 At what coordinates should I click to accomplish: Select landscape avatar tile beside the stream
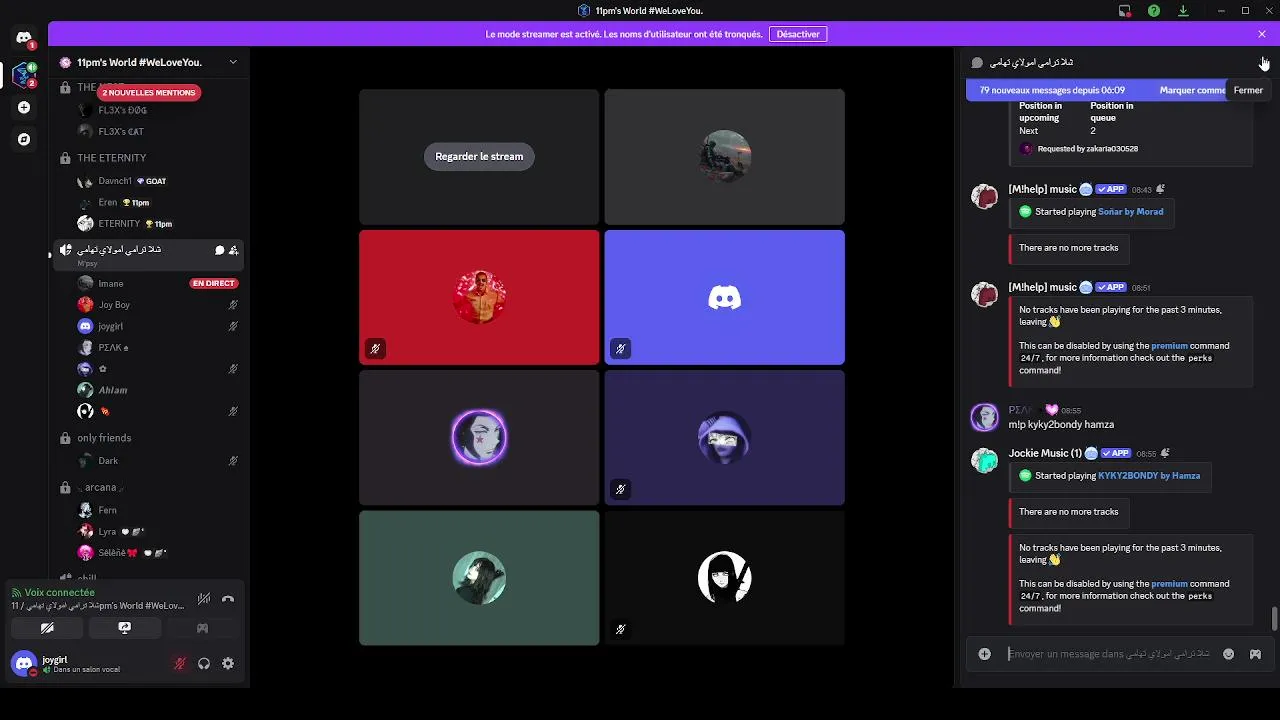[x=724, y=157]
